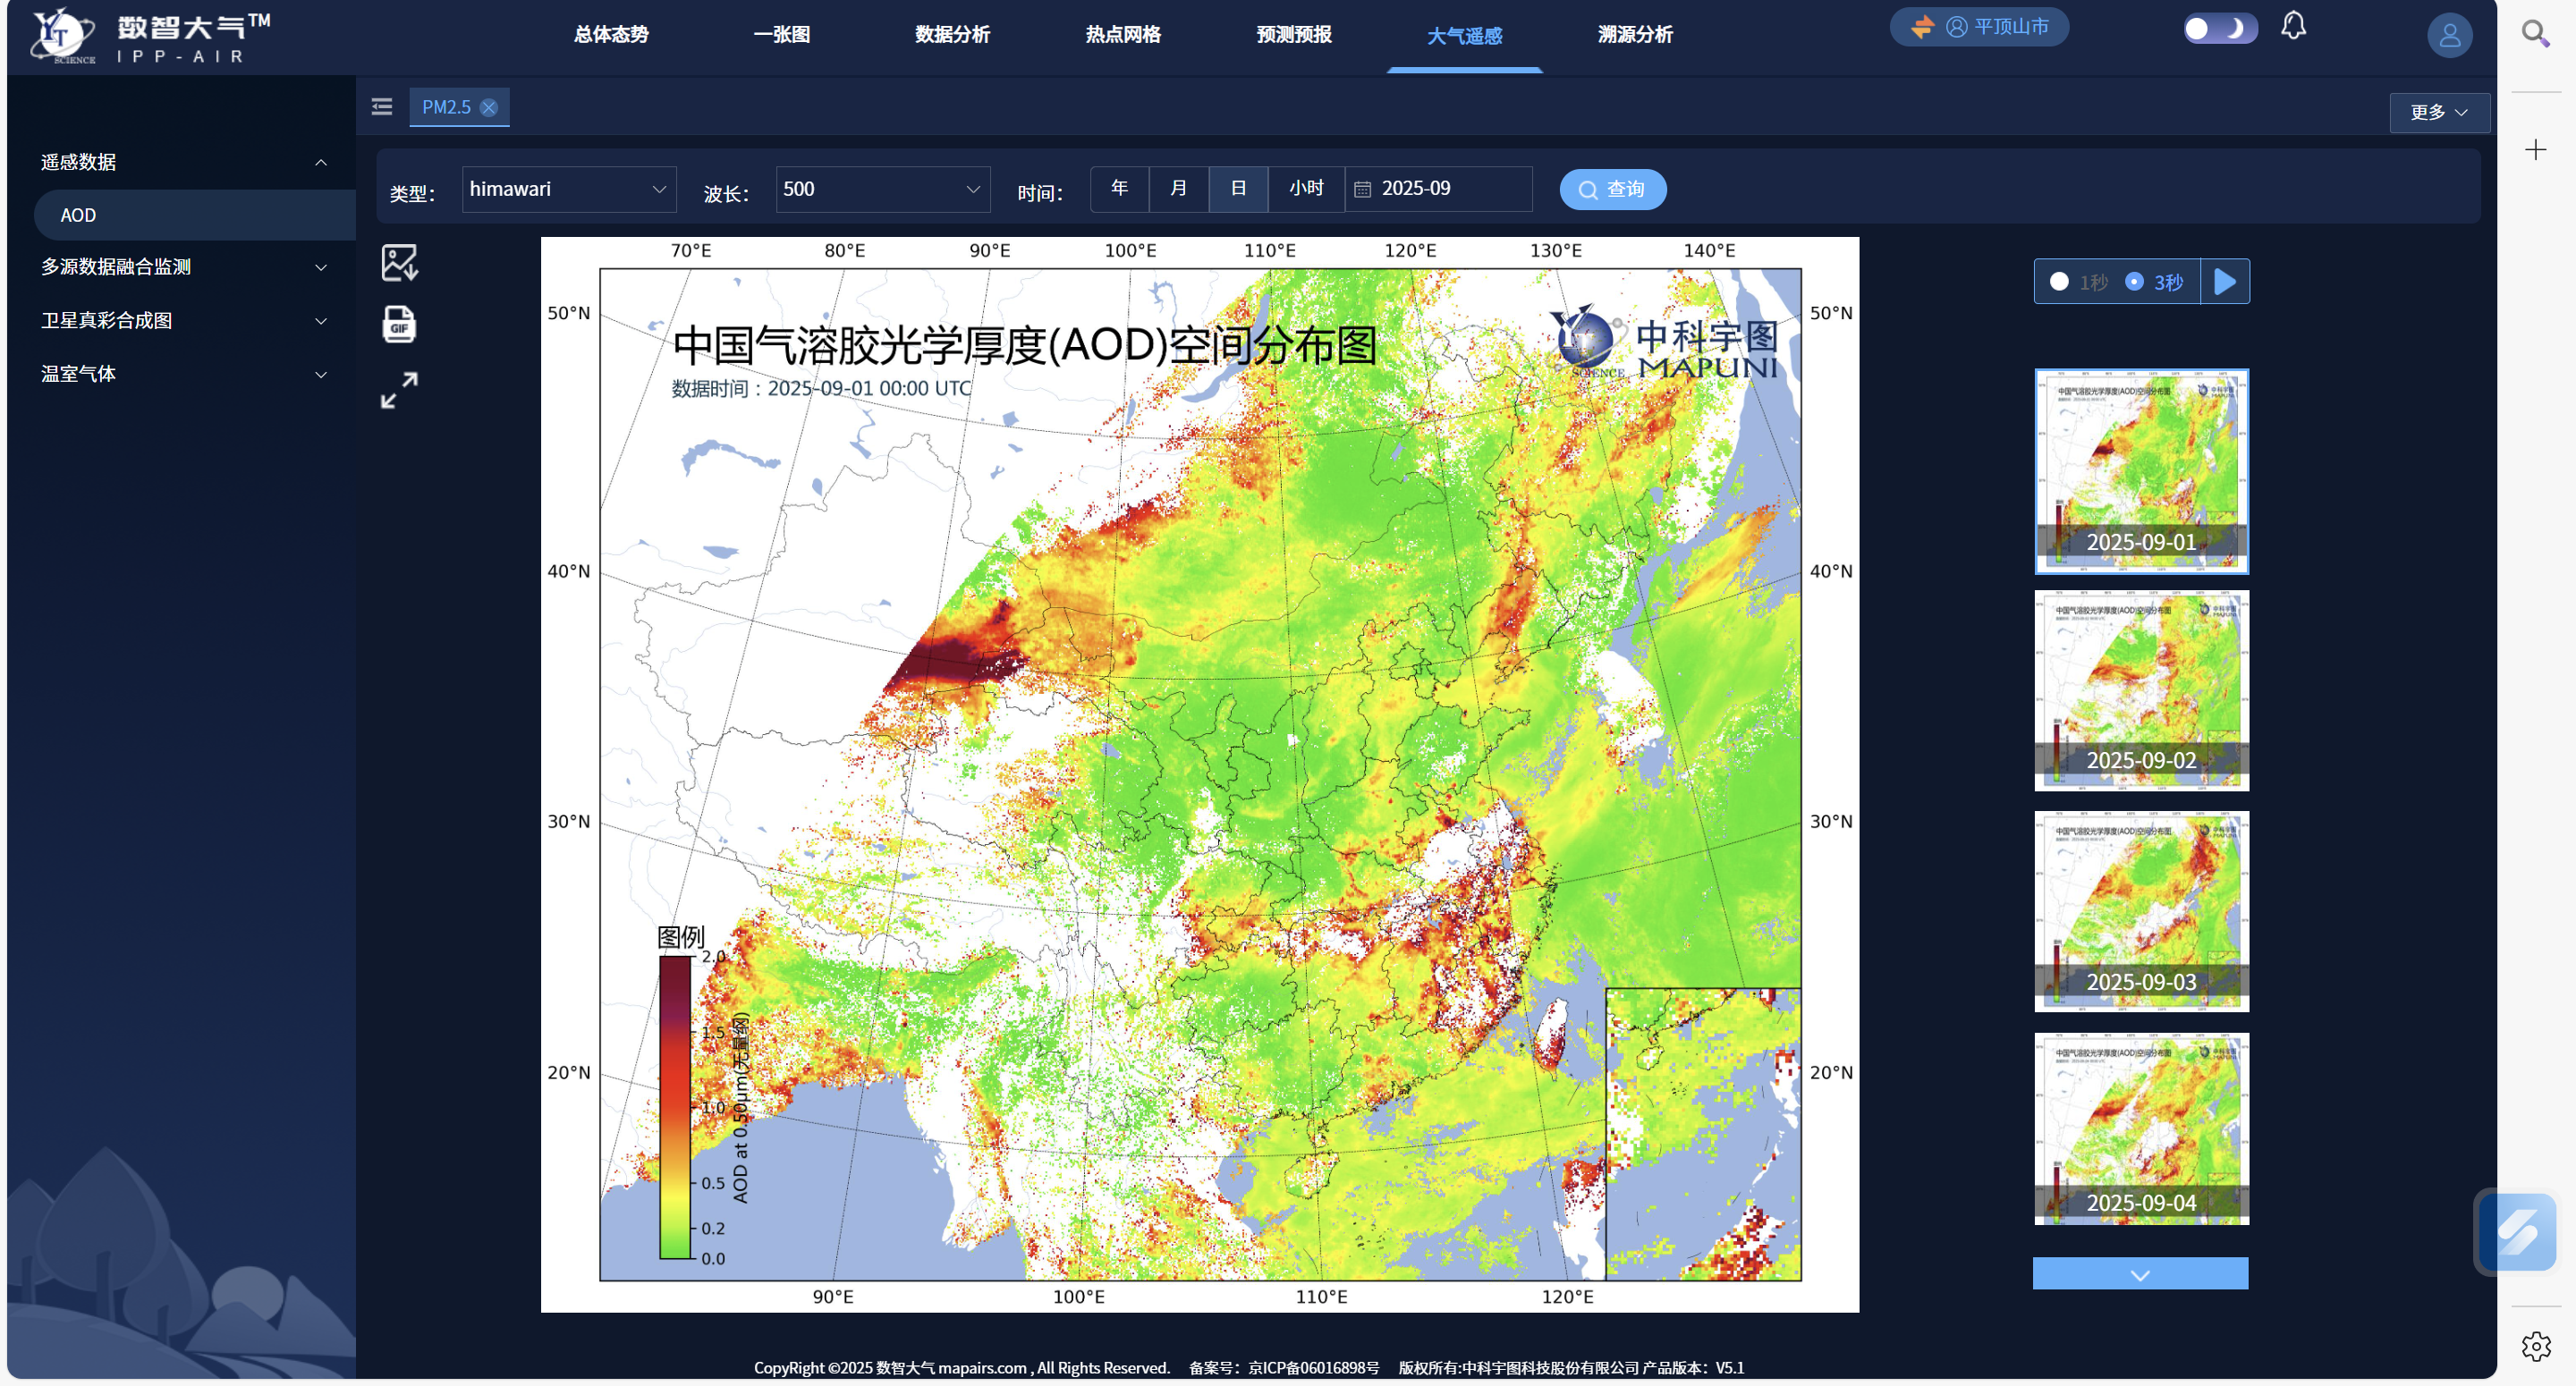
Task: Export the animation as GIF
Action: (x=398, y=324)
